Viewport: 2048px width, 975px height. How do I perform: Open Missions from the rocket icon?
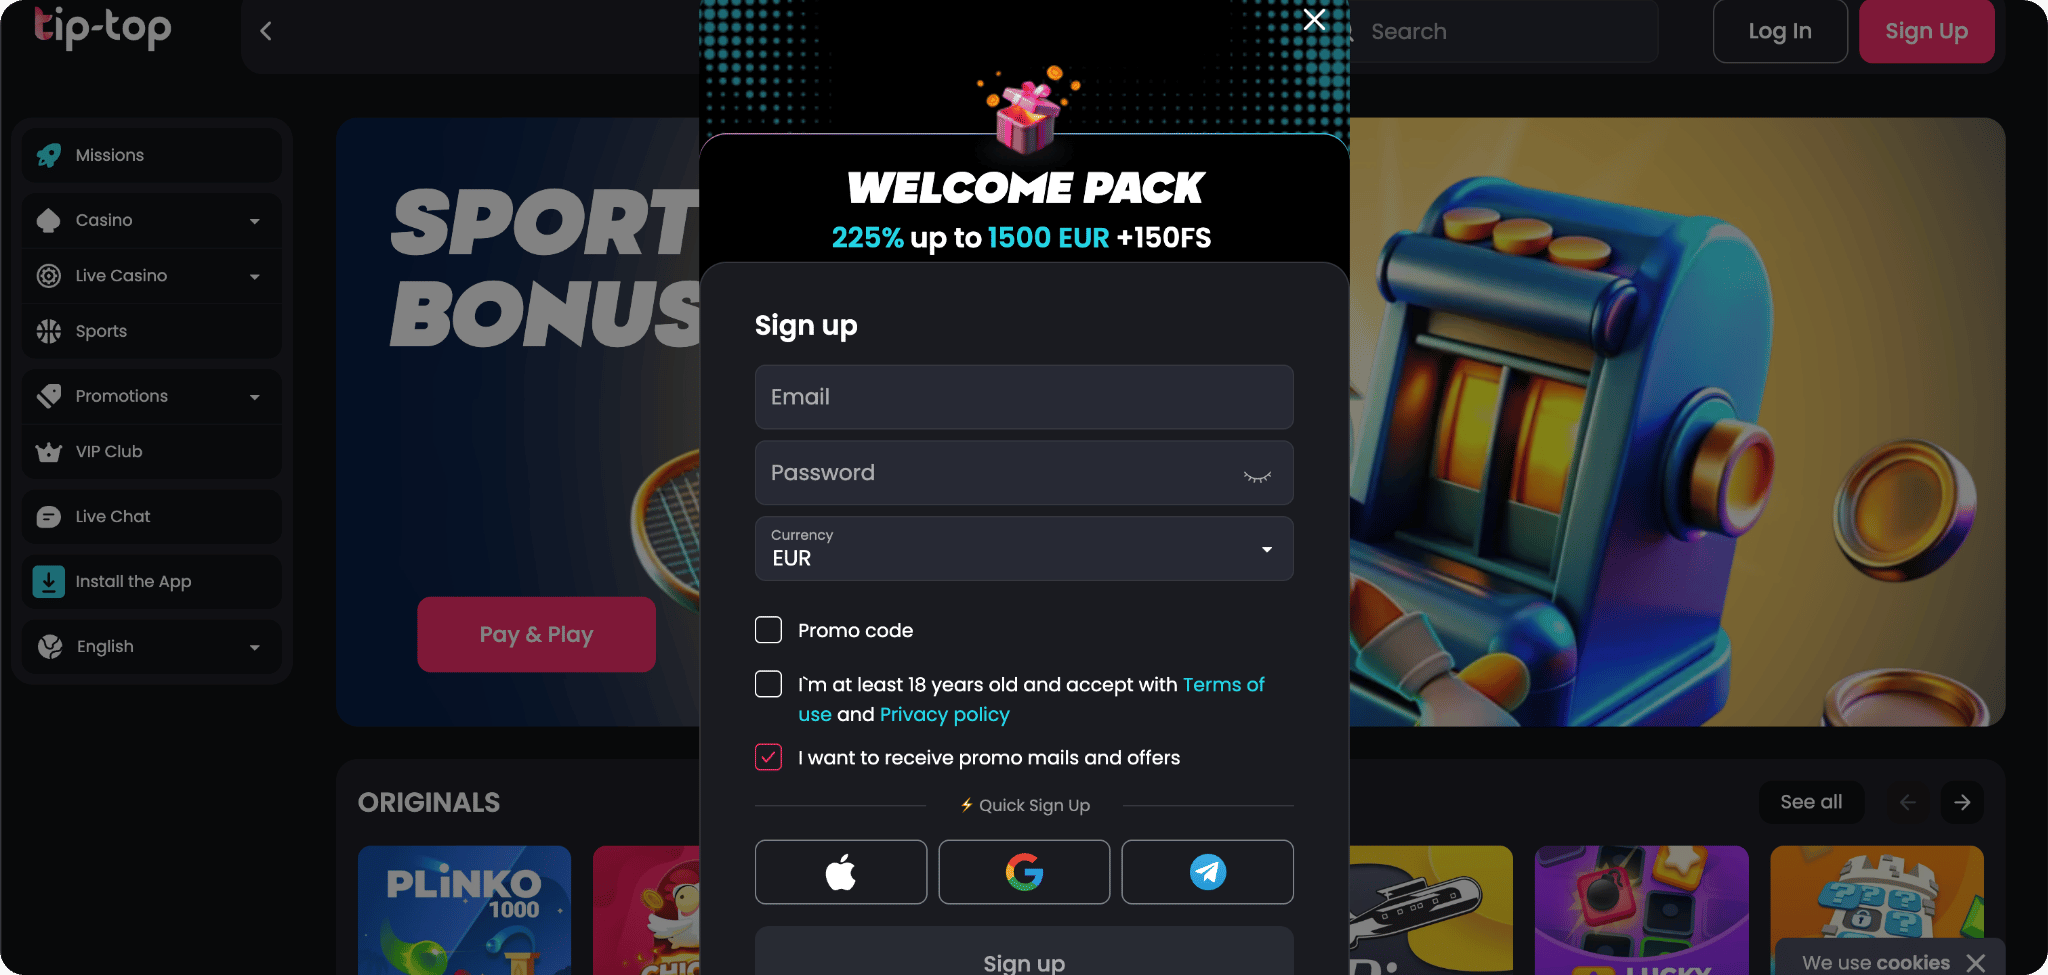click(49, 155)
